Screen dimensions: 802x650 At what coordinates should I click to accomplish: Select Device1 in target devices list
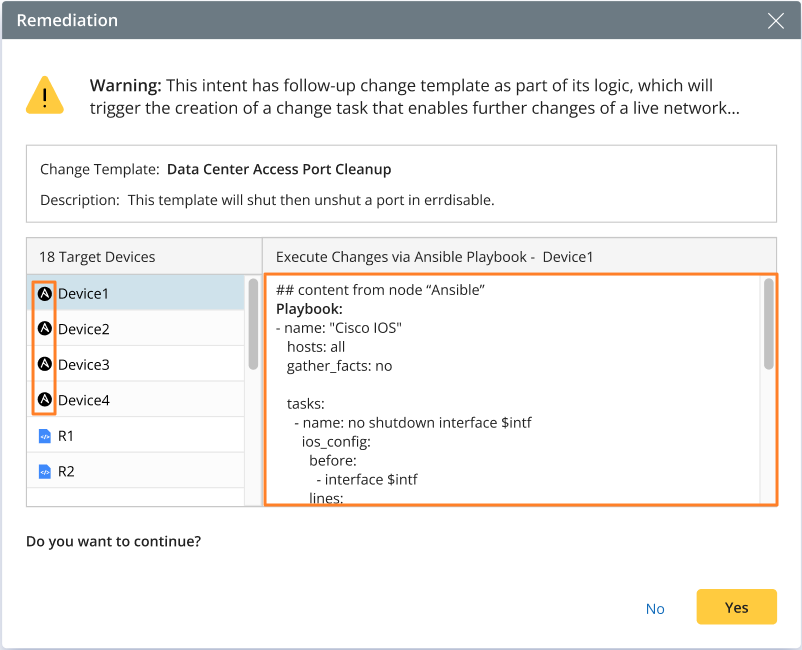(84, 294)
